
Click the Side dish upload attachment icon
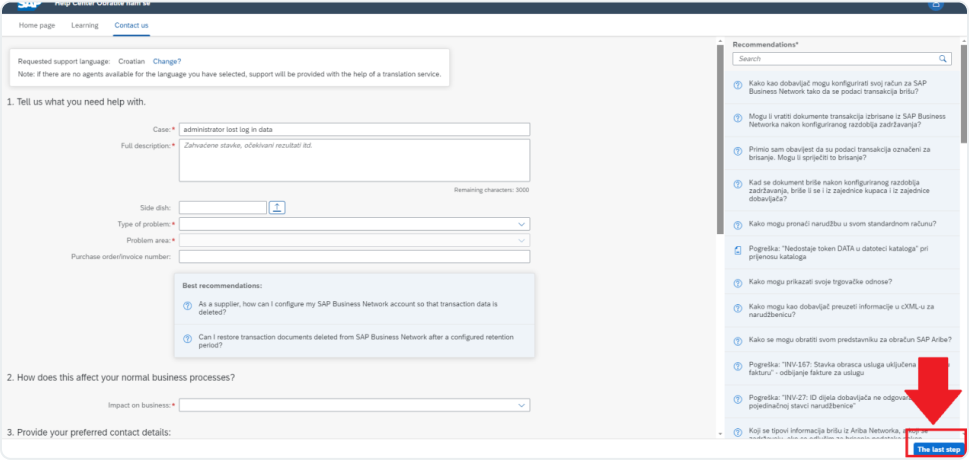[278, 207]
